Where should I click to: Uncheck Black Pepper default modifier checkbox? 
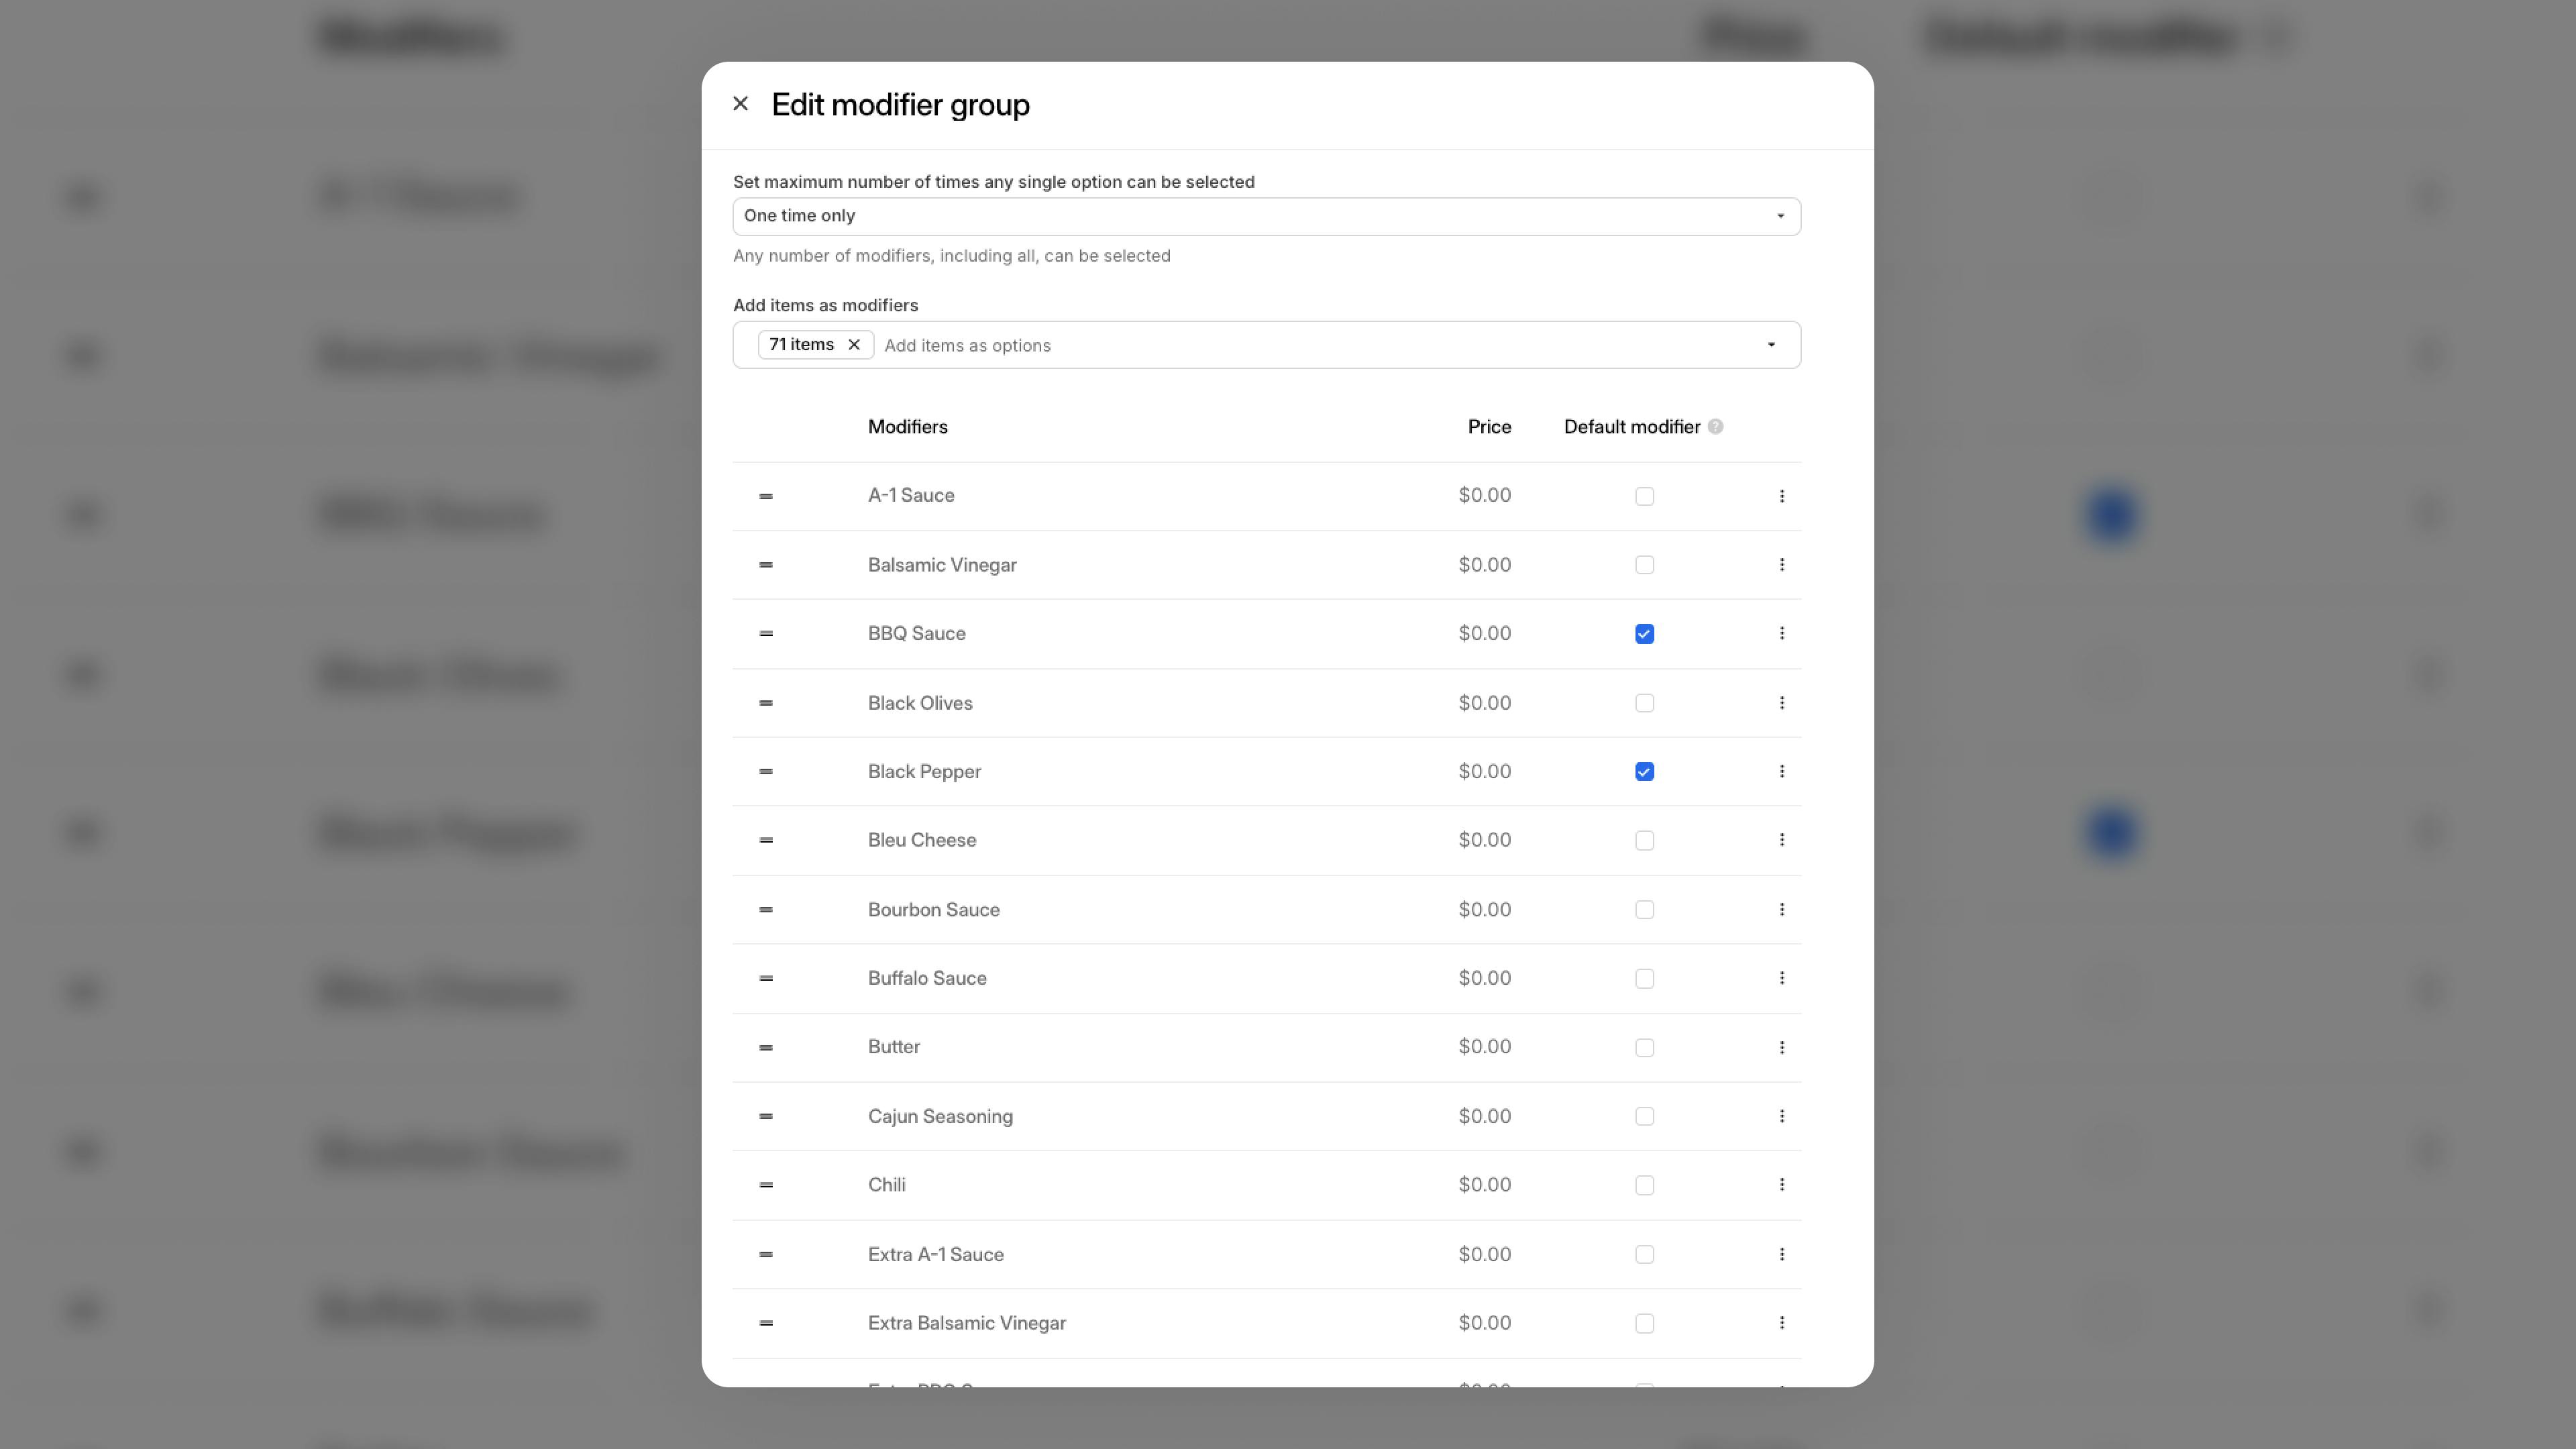(1644, 772)
